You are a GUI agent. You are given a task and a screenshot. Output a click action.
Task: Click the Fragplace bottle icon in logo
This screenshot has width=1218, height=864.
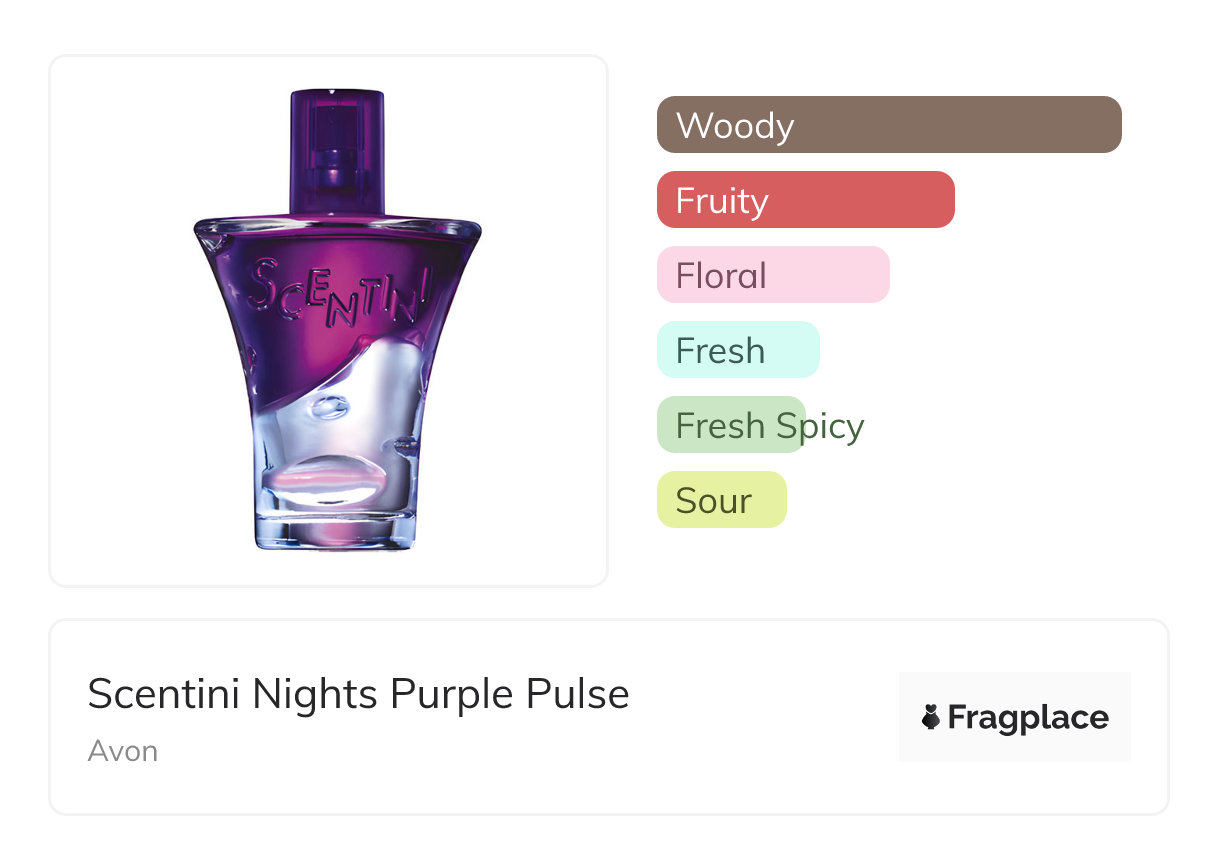click(x=932, y=717)
